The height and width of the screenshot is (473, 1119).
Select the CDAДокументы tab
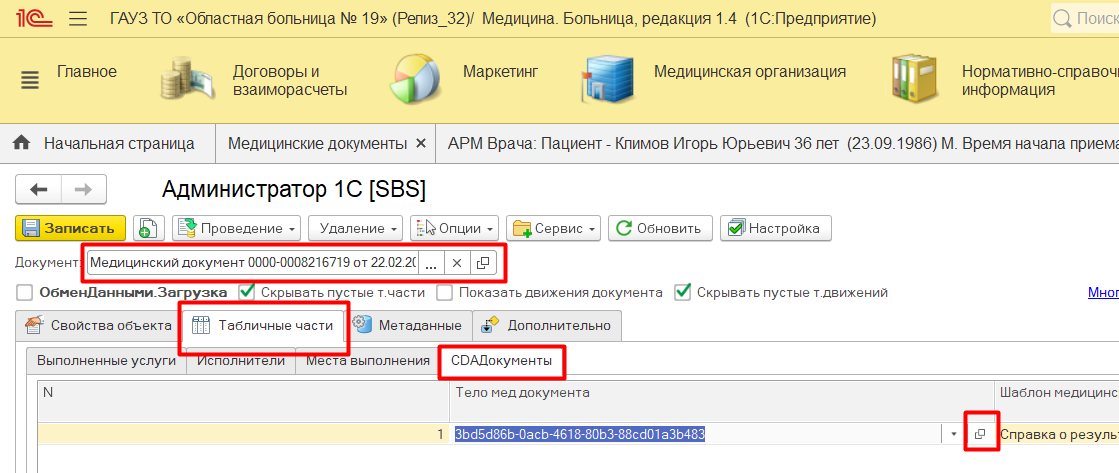pyautogui.click(x=501, y=360)
